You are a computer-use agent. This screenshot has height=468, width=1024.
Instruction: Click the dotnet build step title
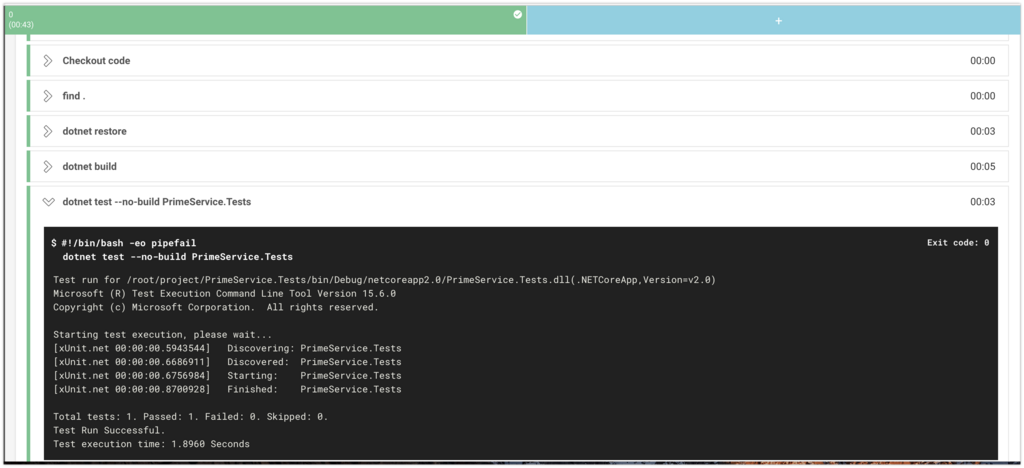(89, 166)
